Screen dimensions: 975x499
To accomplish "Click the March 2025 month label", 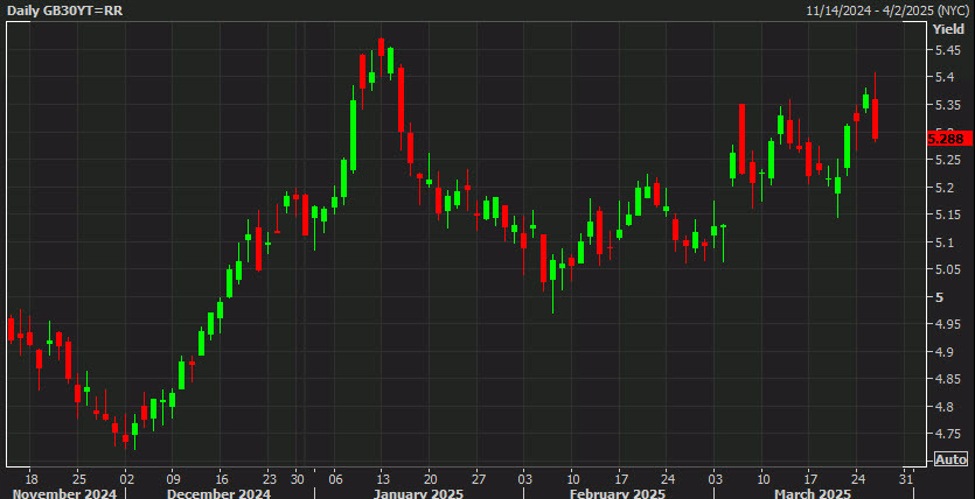I will (x=813, y=494).
